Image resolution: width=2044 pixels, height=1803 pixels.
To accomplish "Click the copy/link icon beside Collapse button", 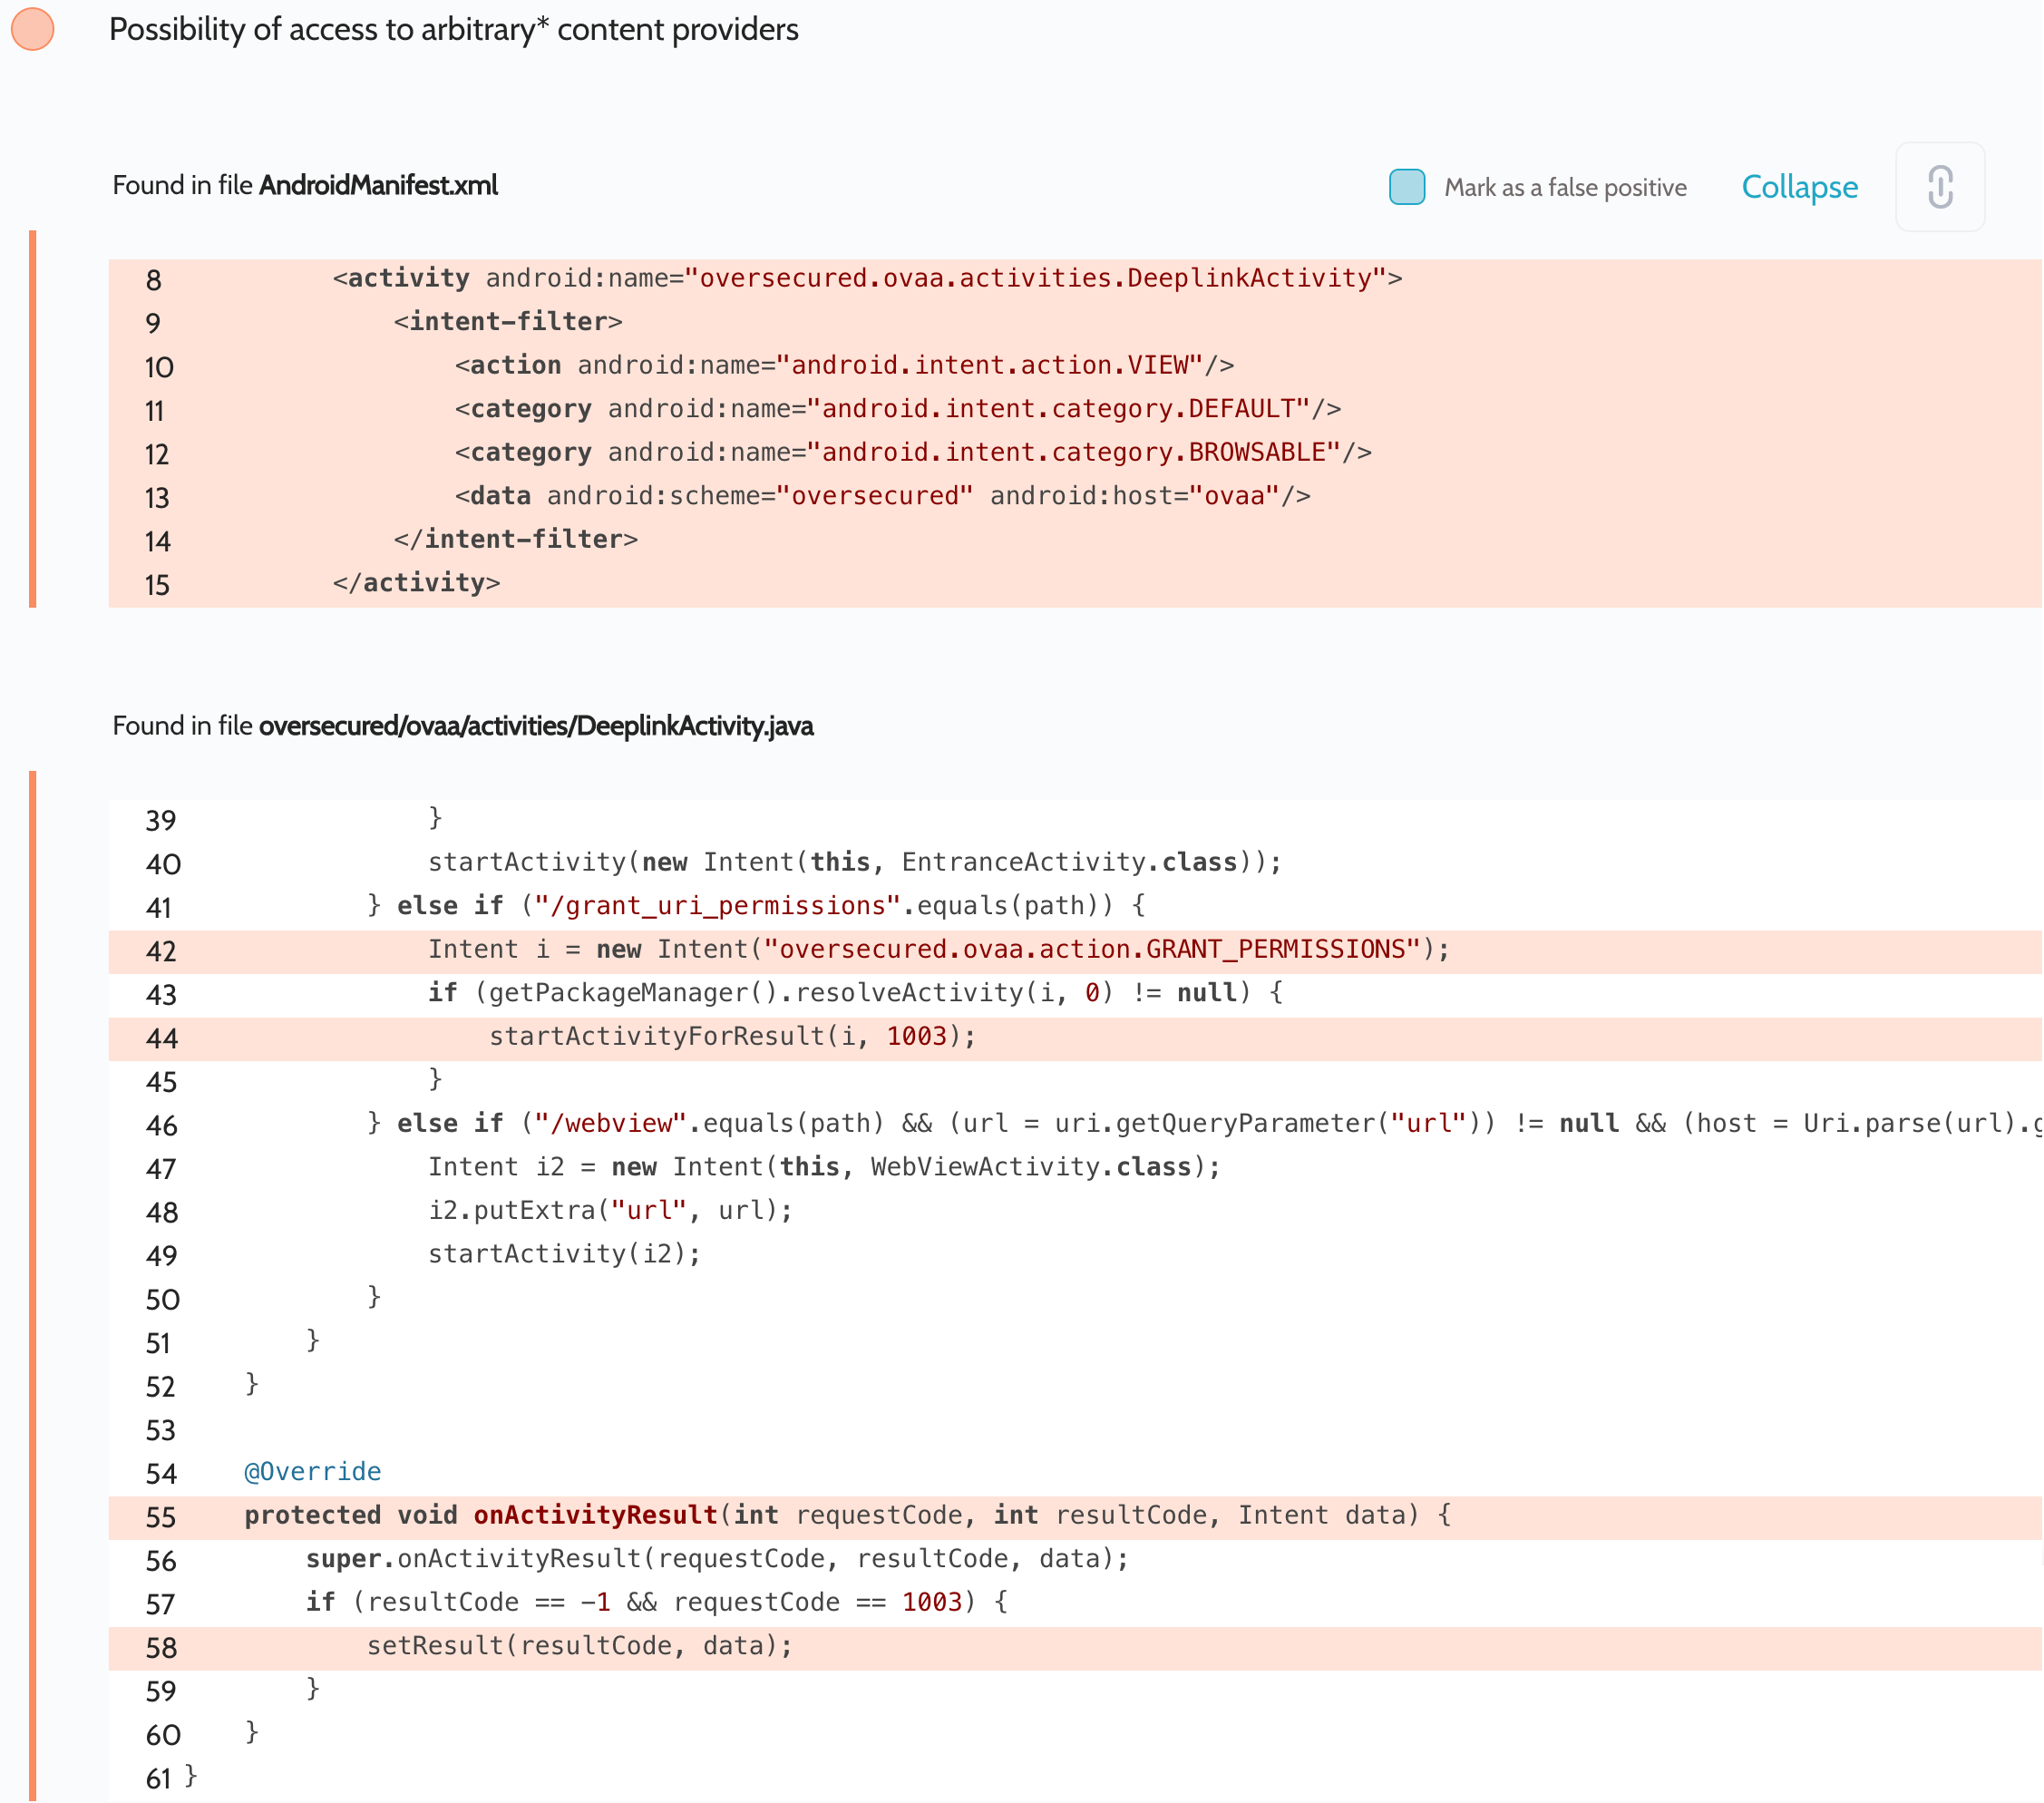I will (1938, 188).
